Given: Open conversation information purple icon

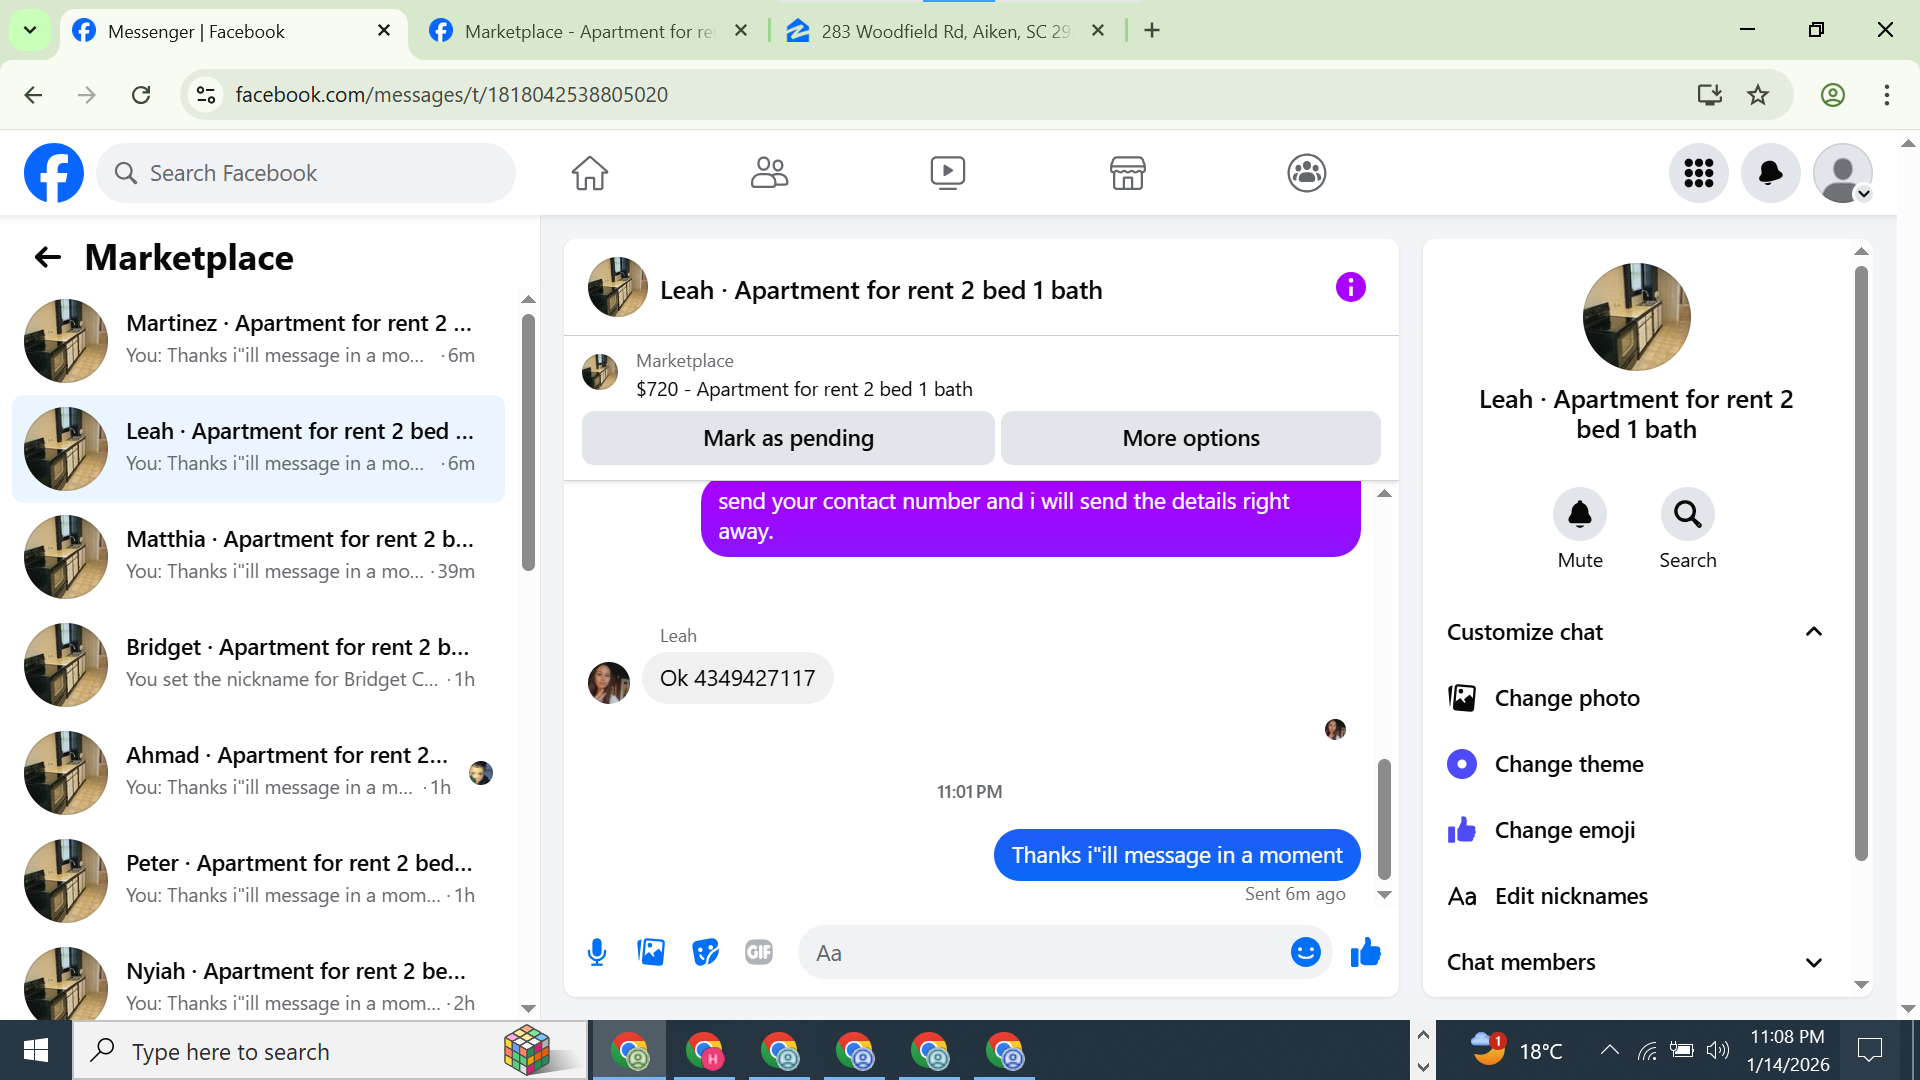Looking at the screenshot, I should pos(1350,288).
